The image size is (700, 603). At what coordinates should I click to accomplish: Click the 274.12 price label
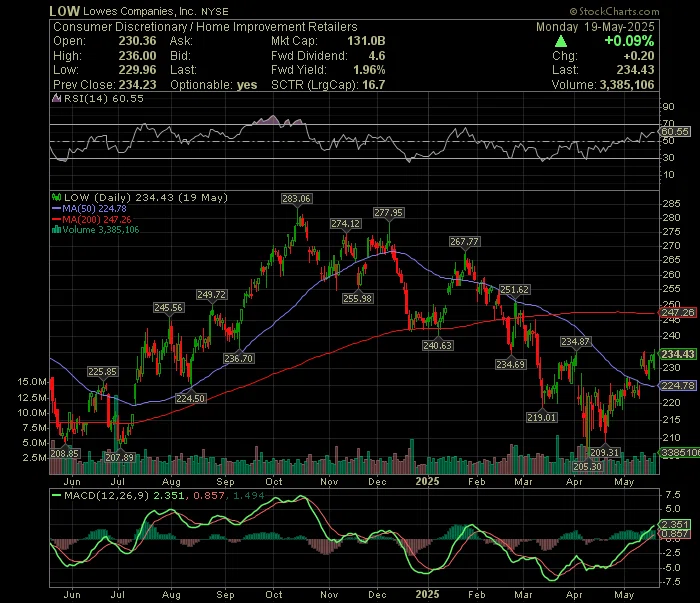click(346, 224)
